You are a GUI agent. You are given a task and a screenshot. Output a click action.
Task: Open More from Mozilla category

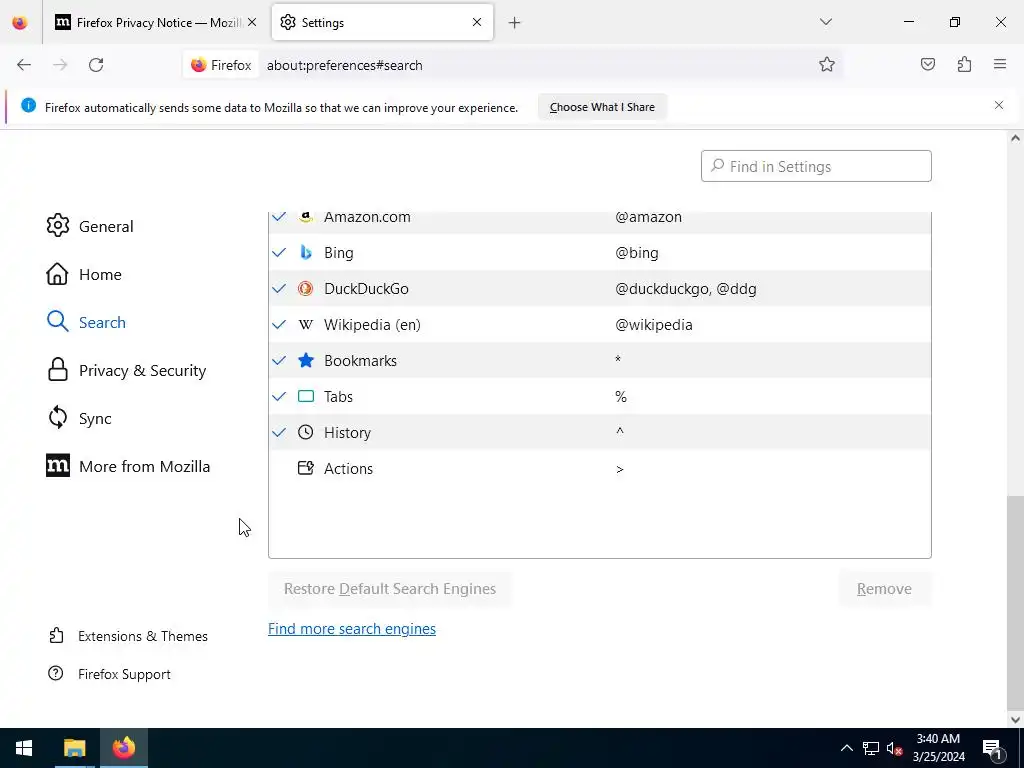(128, 466)
